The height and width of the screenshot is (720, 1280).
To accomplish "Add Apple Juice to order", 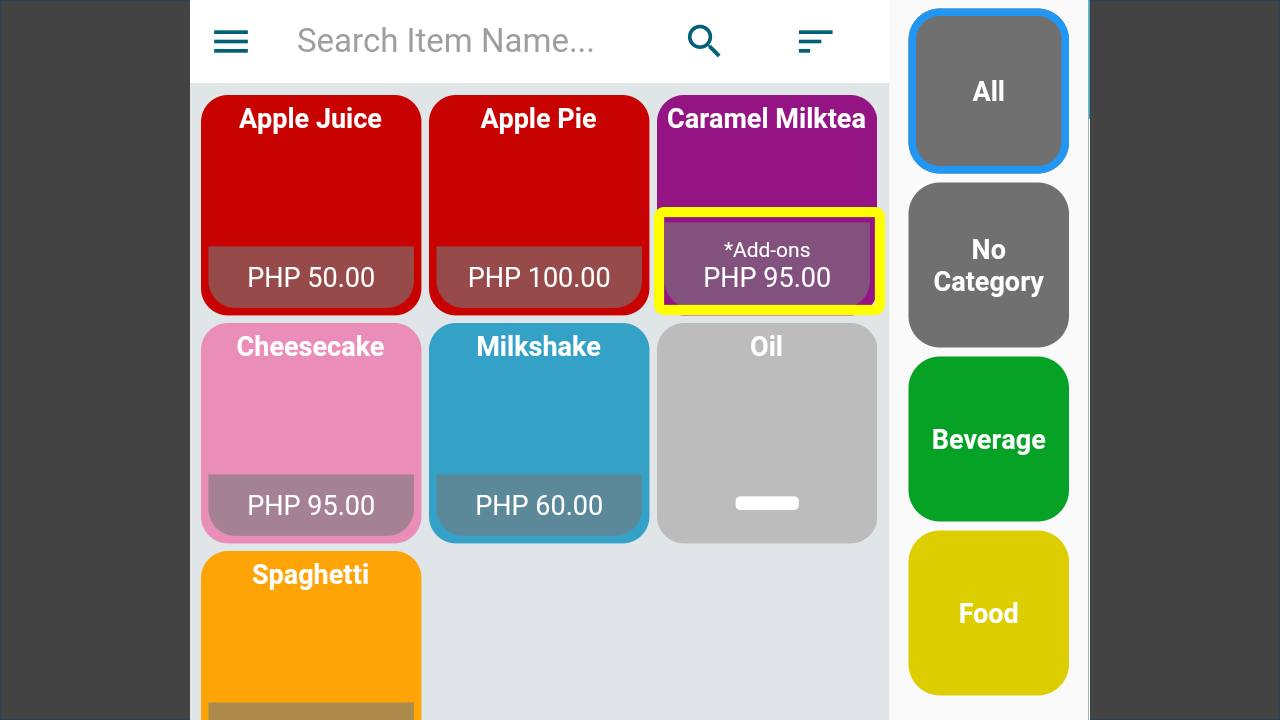I will coord(311,205).
